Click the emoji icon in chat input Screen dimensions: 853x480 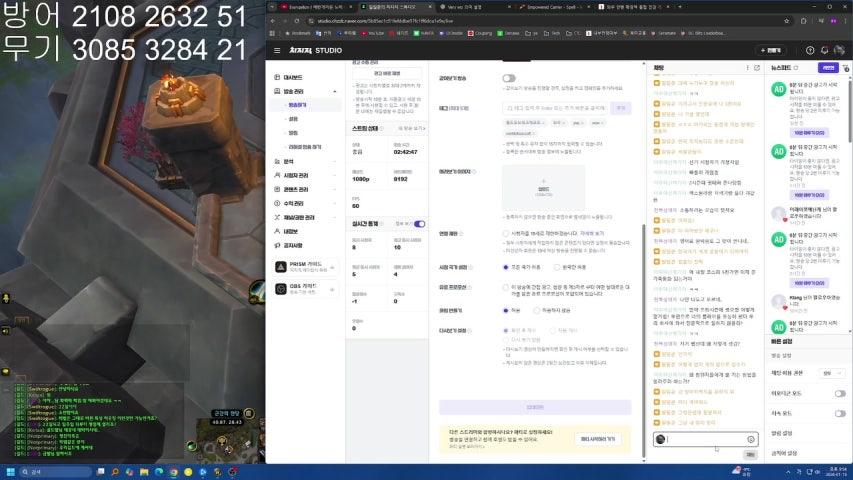[x=750, y=439]
